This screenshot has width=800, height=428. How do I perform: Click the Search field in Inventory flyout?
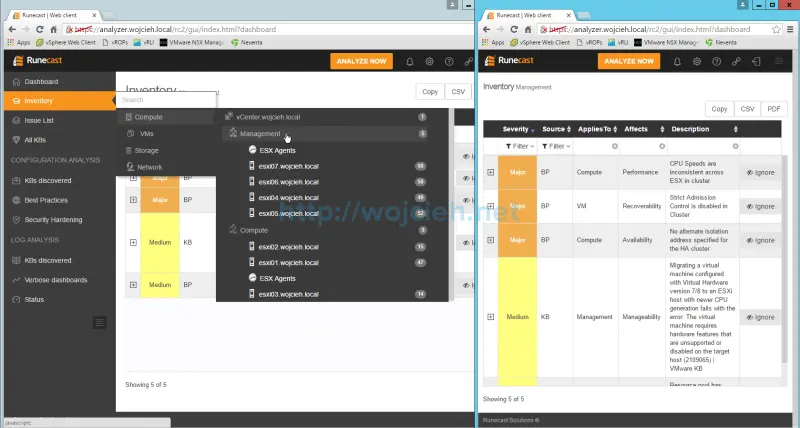click(x=165, y=100)
